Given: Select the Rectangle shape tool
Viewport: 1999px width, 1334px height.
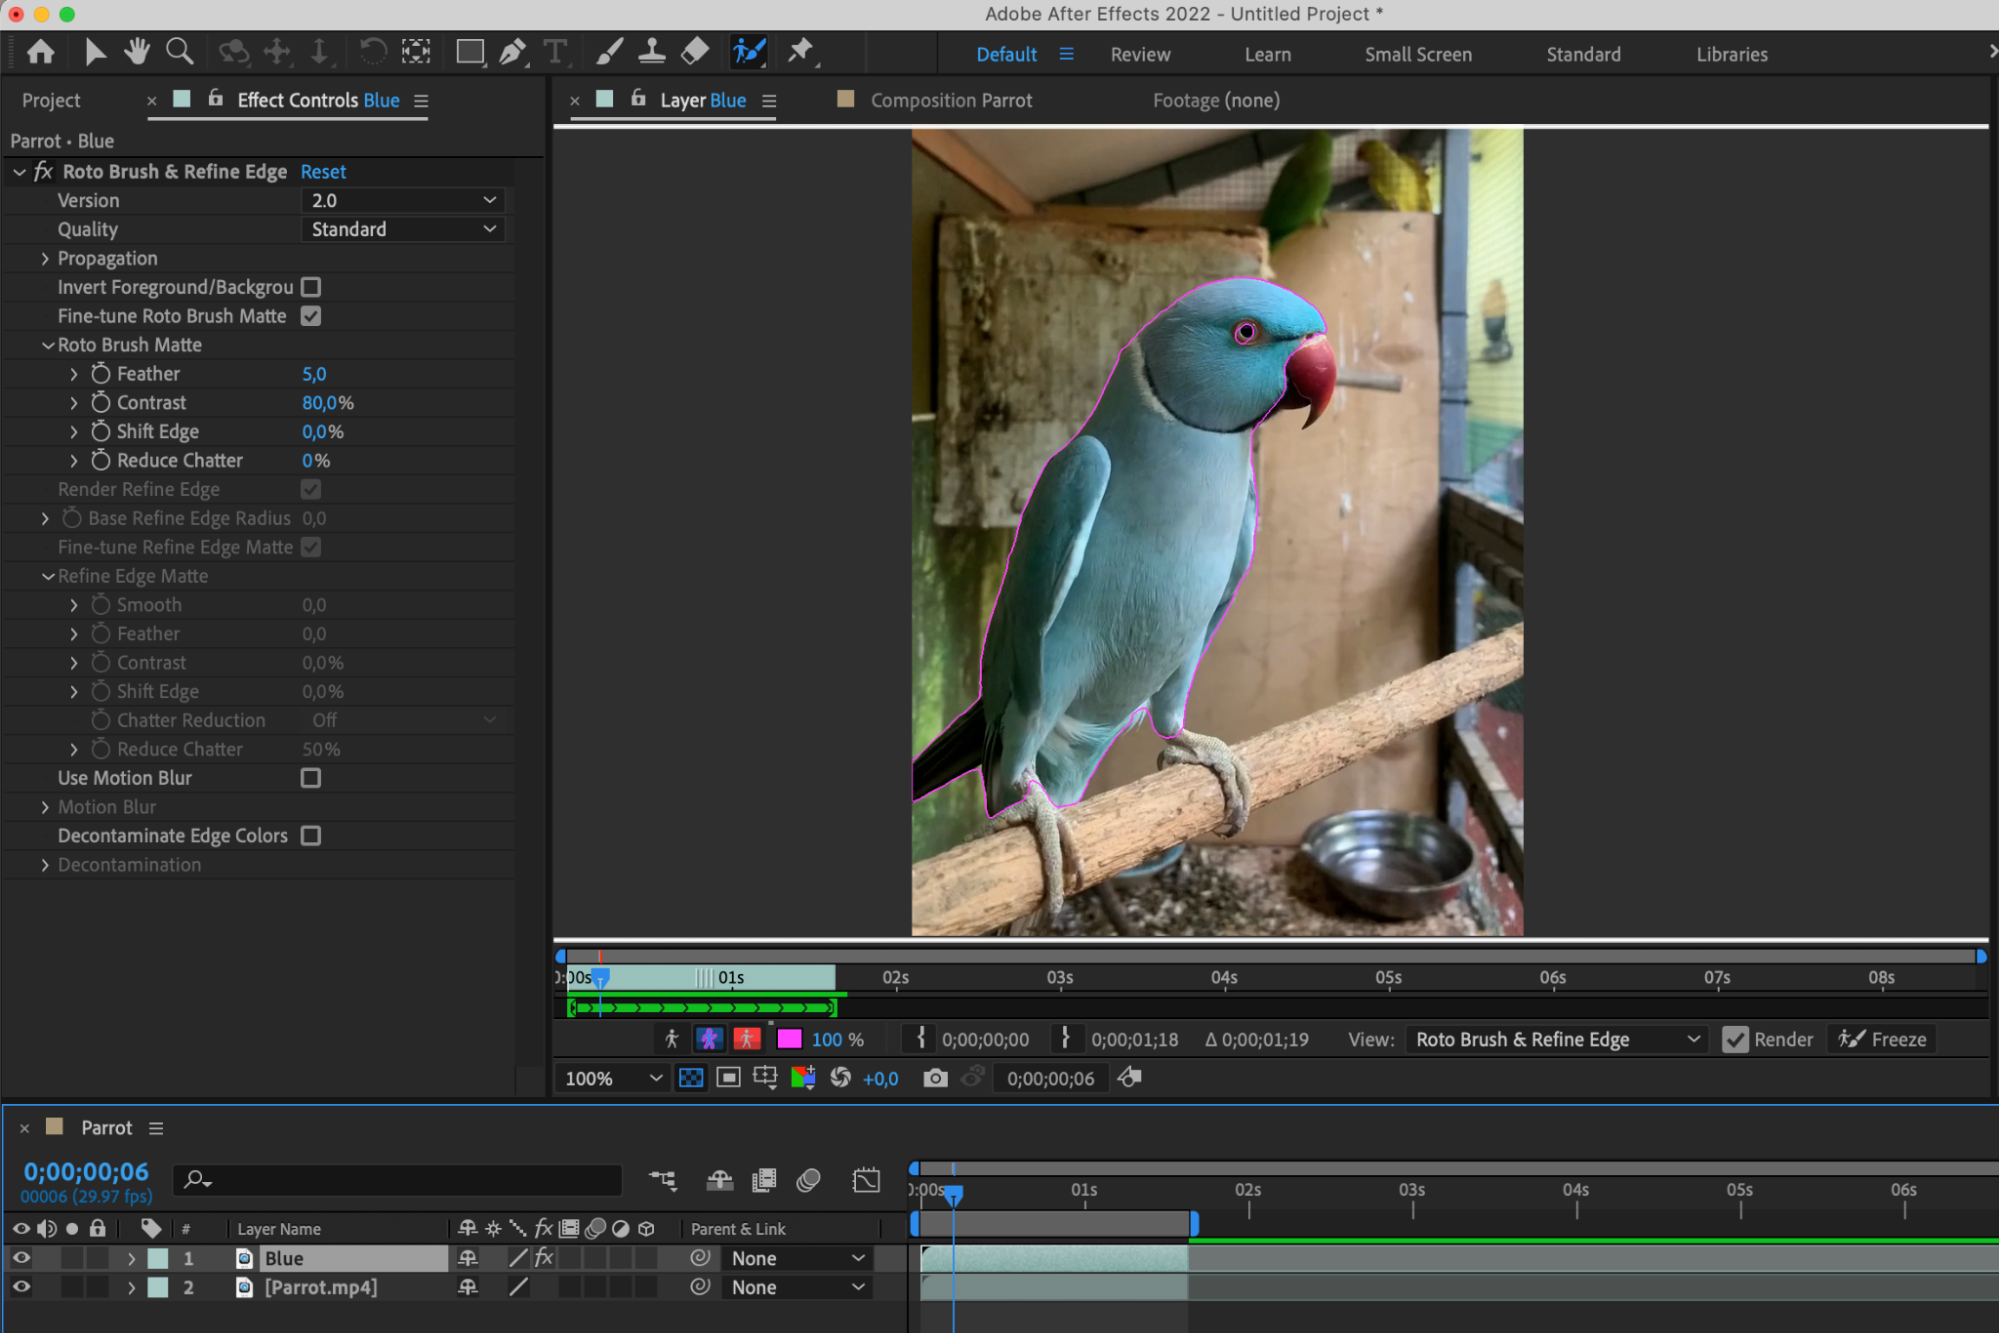Looking at the screenshot, I should click(x=470, y=52).
